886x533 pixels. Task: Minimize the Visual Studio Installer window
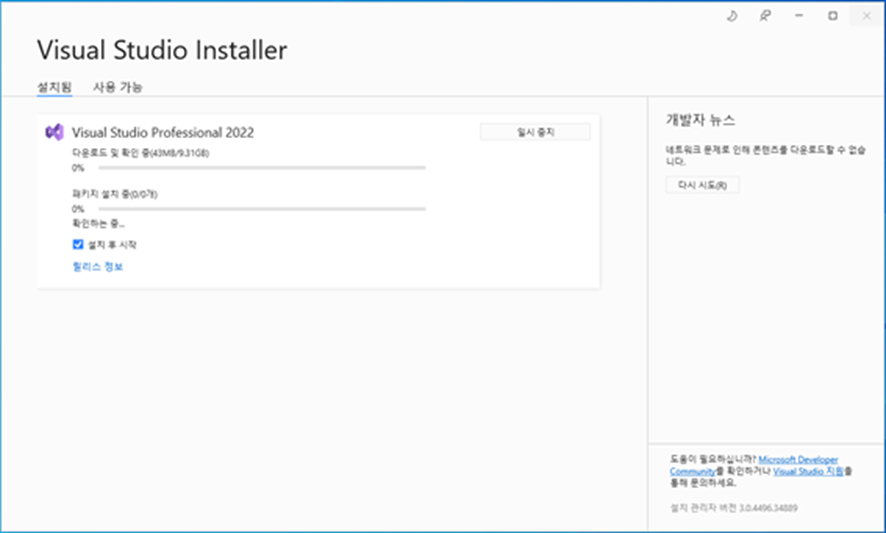click(x=799, y=16)
